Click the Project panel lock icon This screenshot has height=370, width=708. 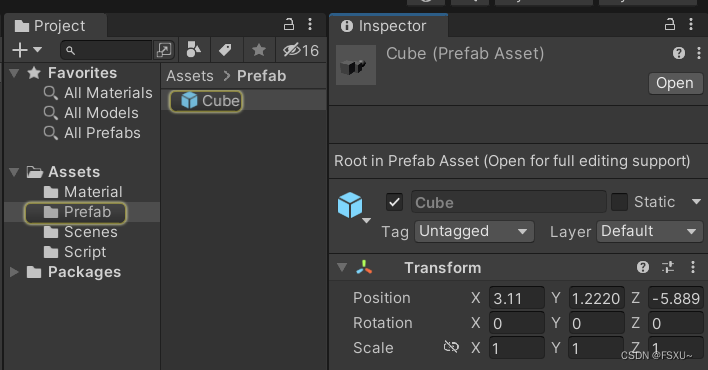[289, 24]
